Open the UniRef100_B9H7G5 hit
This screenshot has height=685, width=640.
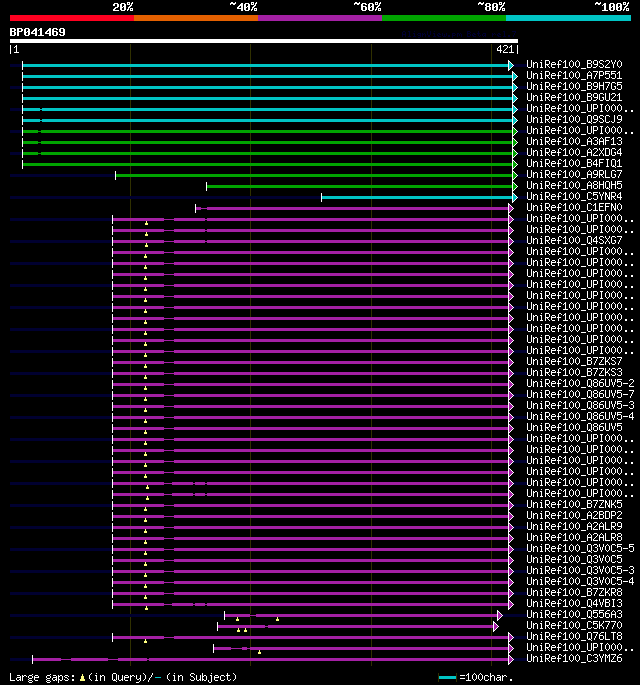pyautogui.click(x=574, y=86)
